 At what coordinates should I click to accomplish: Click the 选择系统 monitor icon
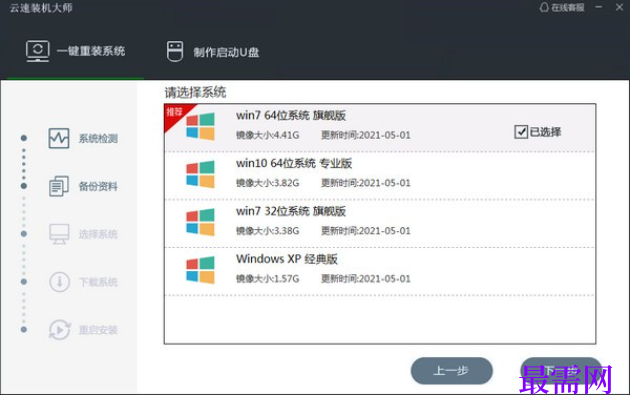59,234
